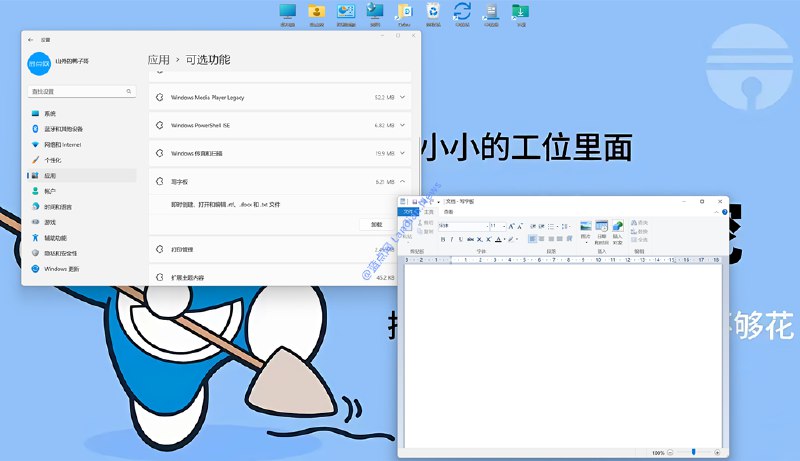
Task: Zoom out with WordPad minus button
Action: click(x=670, y=452)
